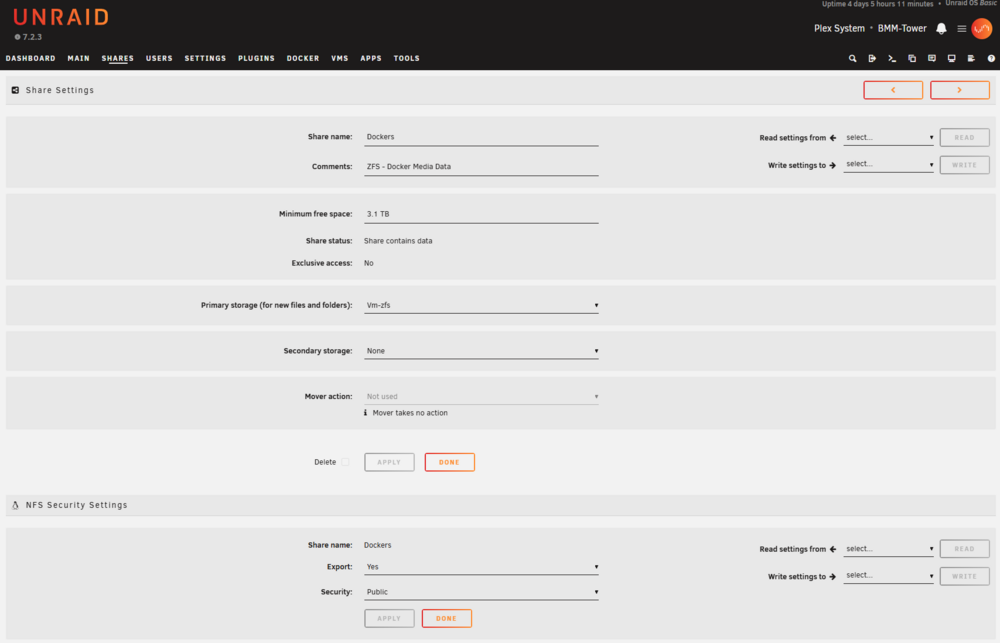This screenshot has height=643, width=1000.
Task: Open the Primary storage dropdown
Action: pos(481,306)
